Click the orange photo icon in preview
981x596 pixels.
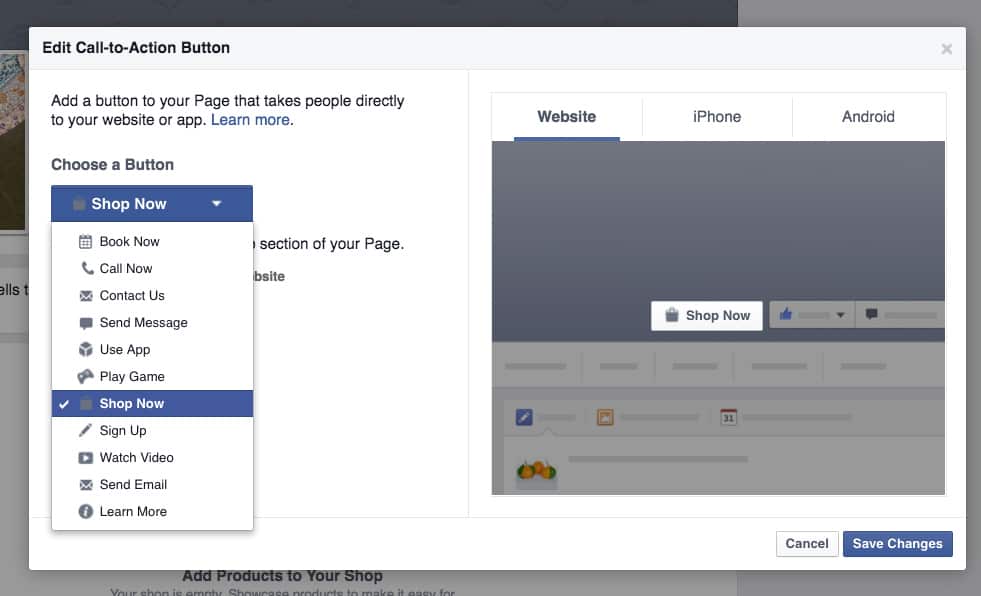(605, 417)
